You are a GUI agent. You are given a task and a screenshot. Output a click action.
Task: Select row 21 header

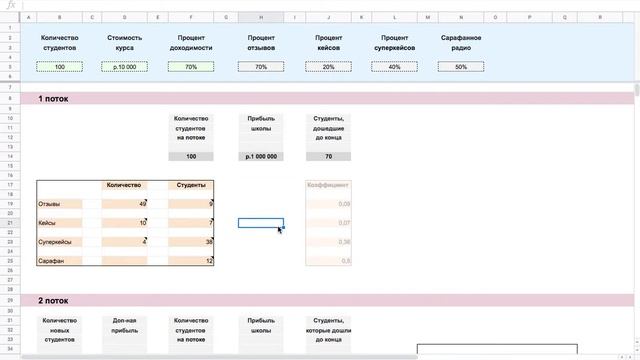pyautogui.click(x=10, y=223)
